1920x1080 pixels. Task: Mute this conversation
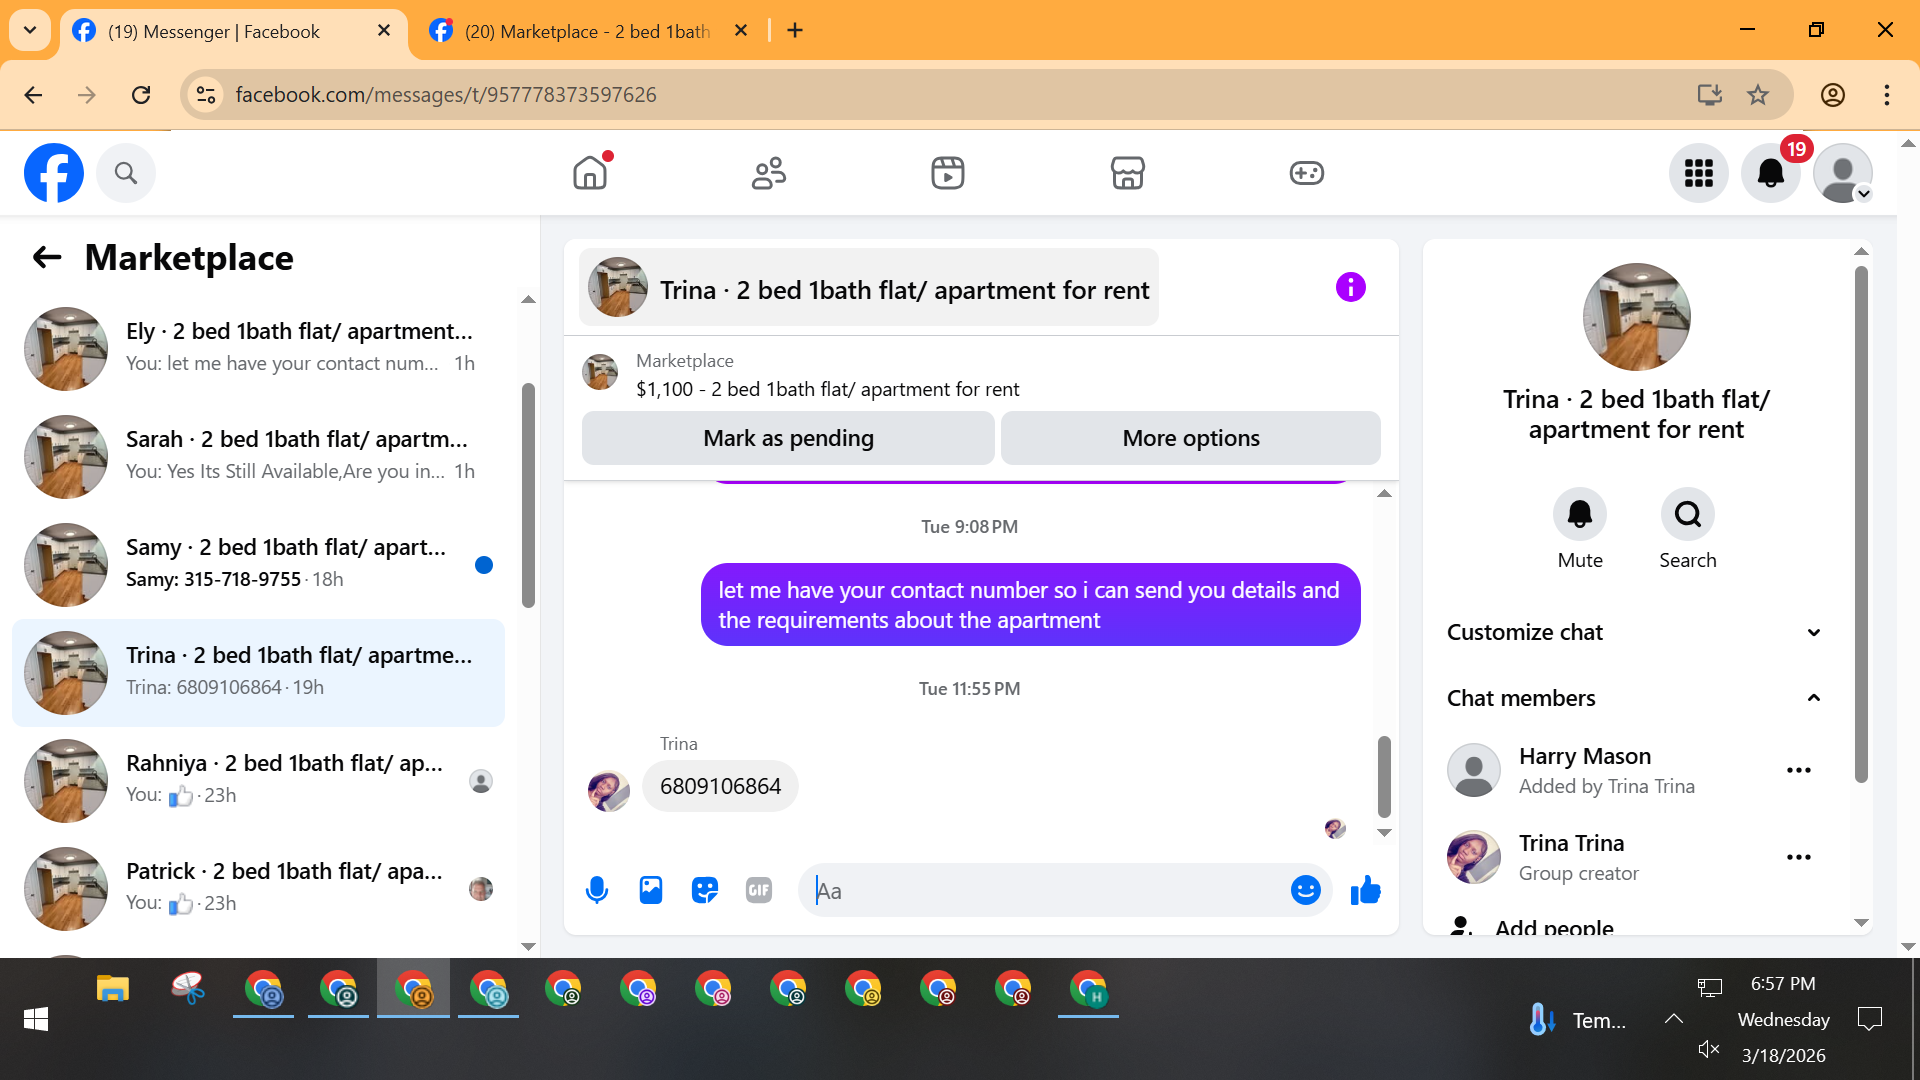(x=1579, y=515)
